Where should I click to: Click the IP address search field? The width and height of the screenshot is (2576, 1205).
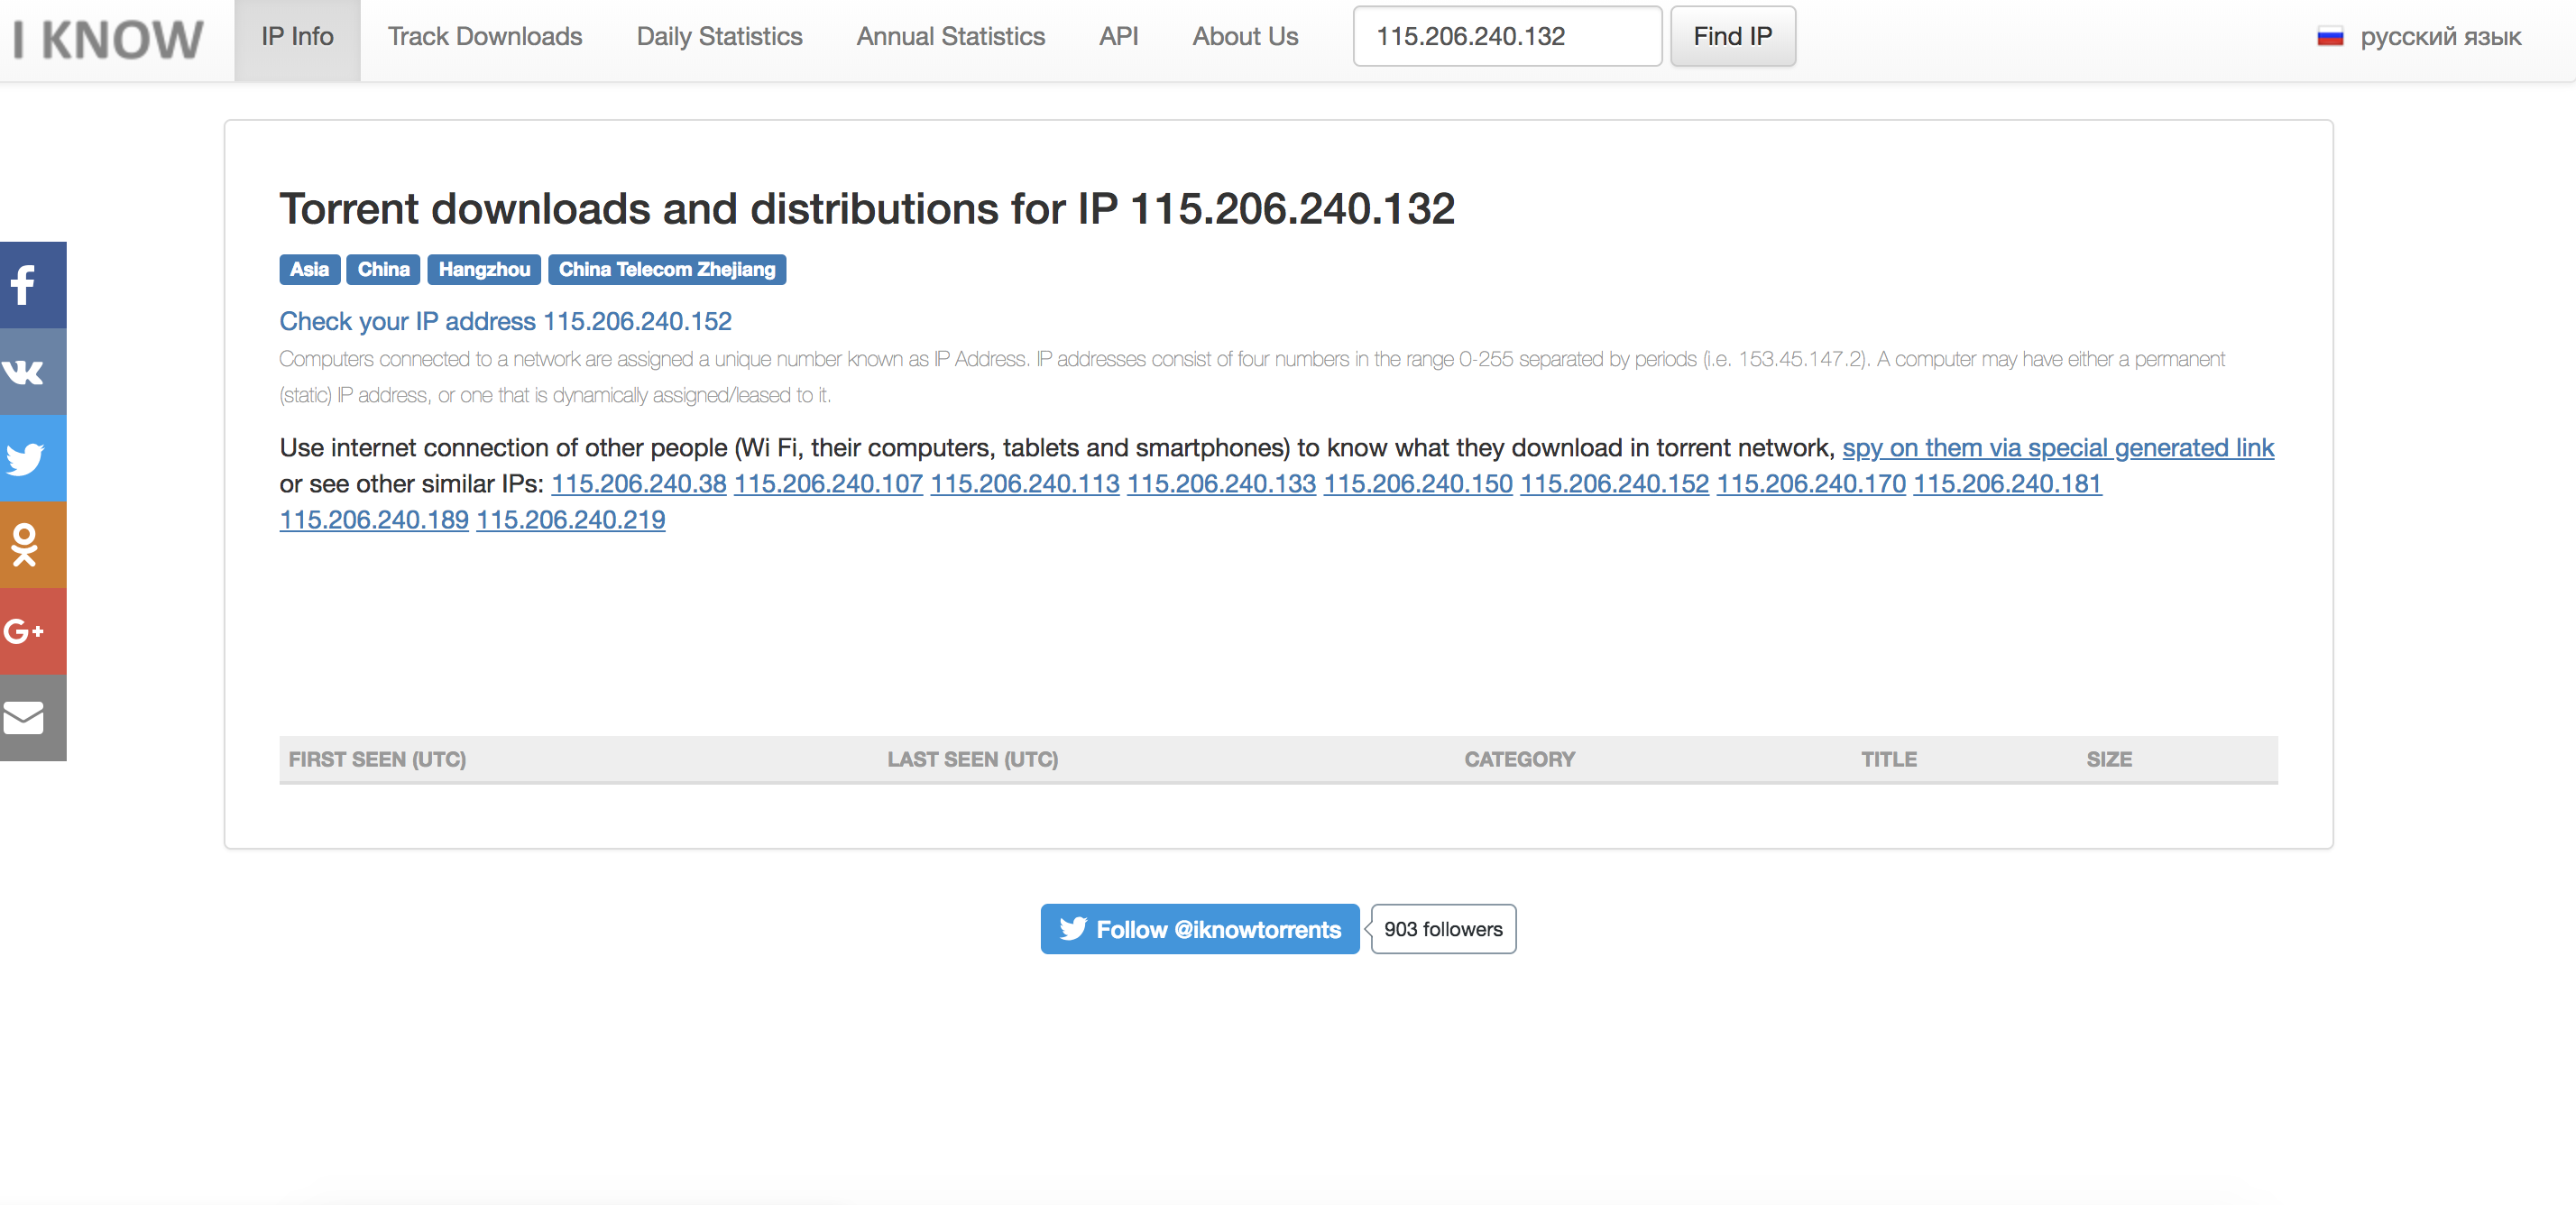[1506, 37]
